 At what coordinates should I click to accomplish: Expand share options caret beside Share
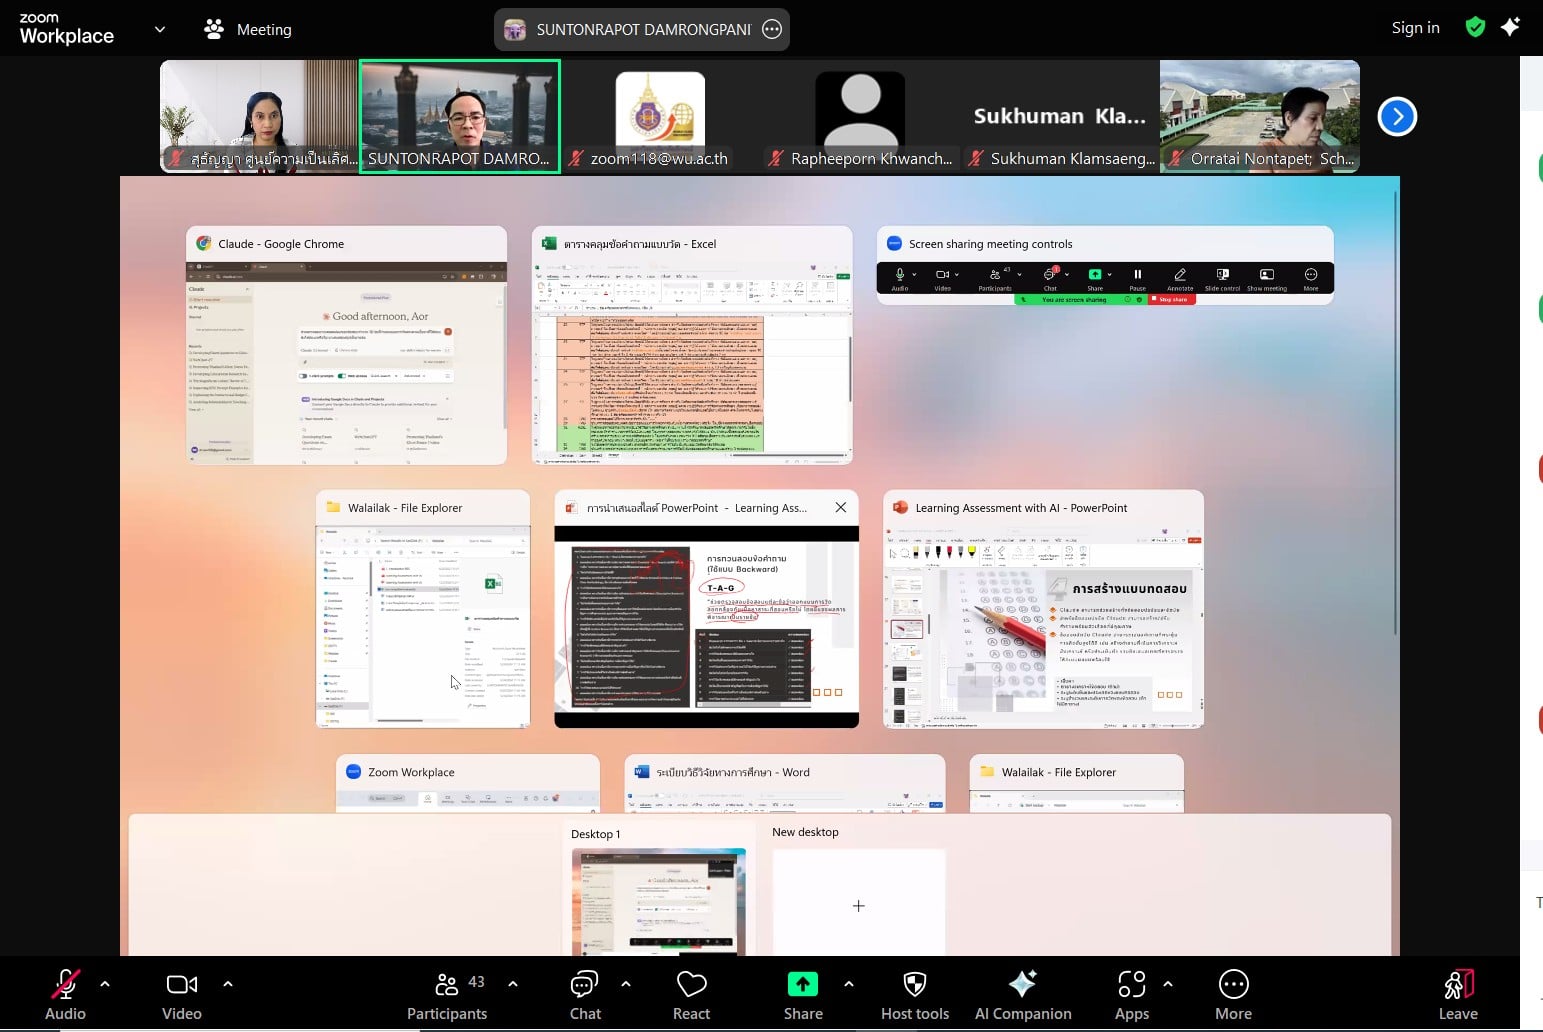point(849,984)
